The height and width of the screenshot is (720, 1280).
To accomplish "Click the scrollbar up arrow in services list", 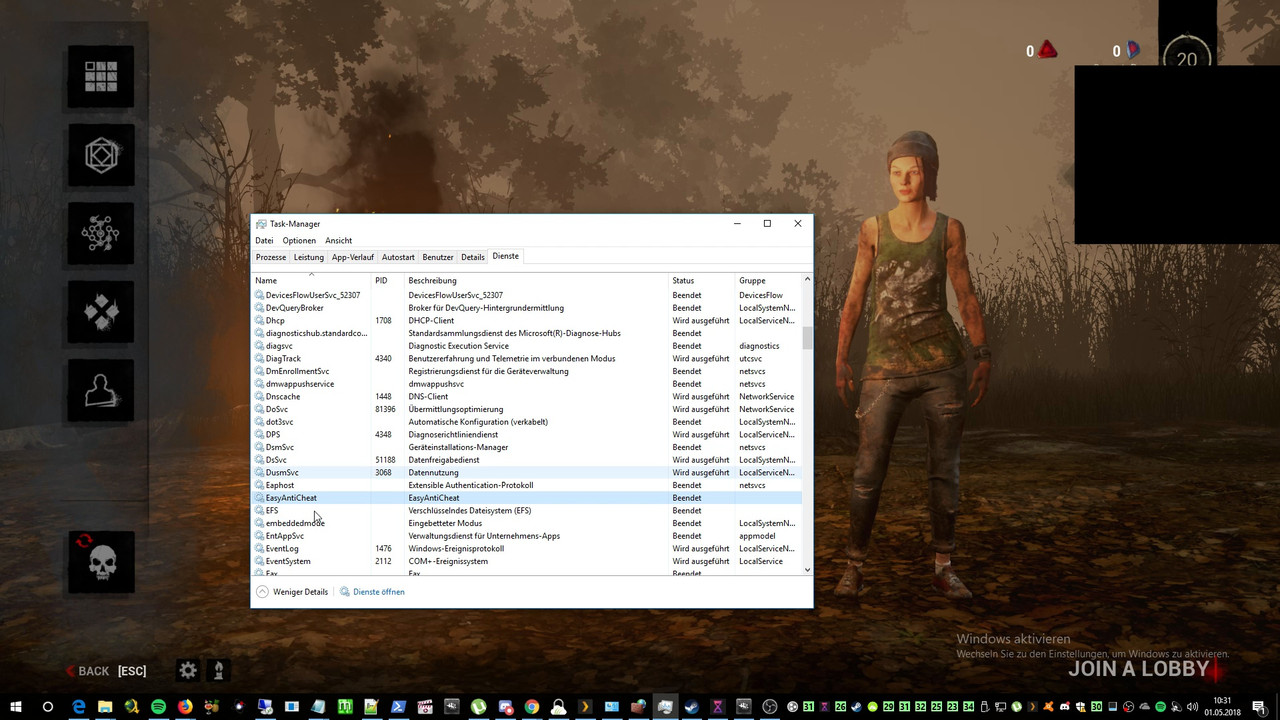I will pyautogui.click(x=807, y=280).
